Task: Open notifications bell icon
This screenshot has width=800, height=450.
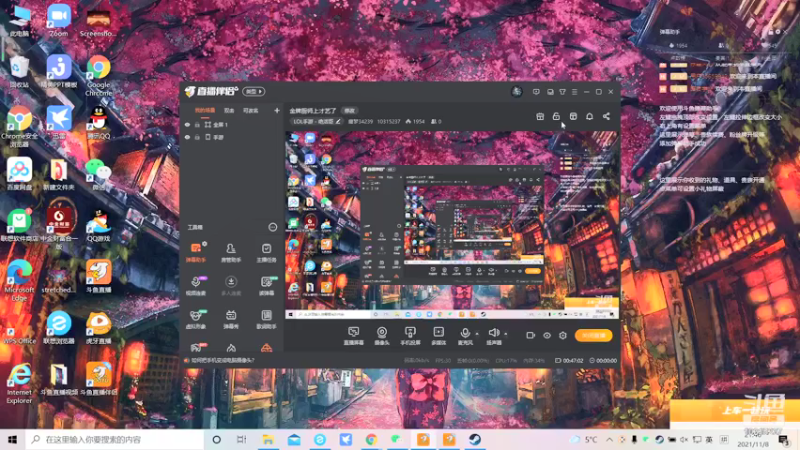Action: pos(589,116)
